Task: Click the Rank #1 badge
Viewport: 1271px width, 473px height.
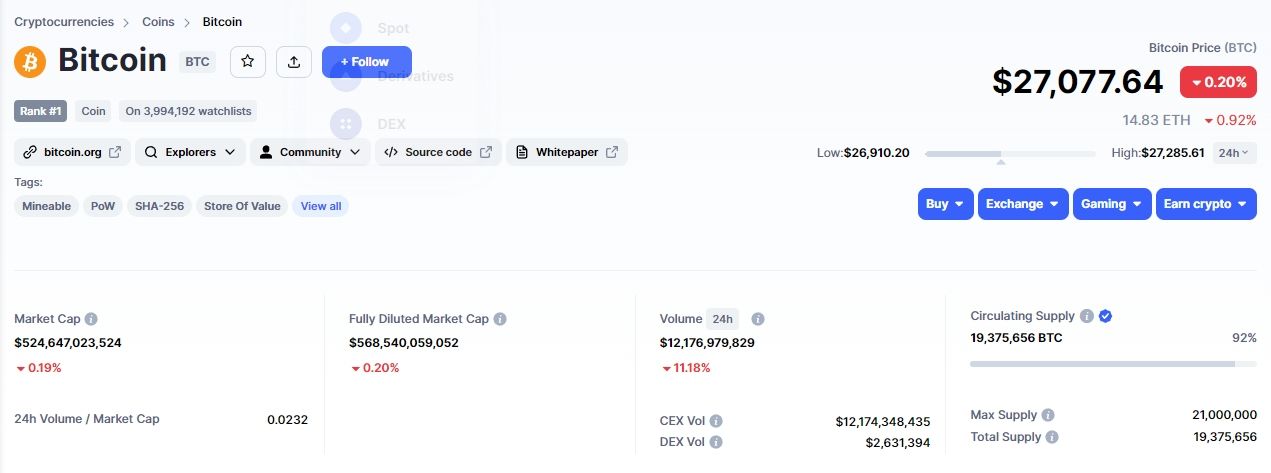Action: [41, 111]
